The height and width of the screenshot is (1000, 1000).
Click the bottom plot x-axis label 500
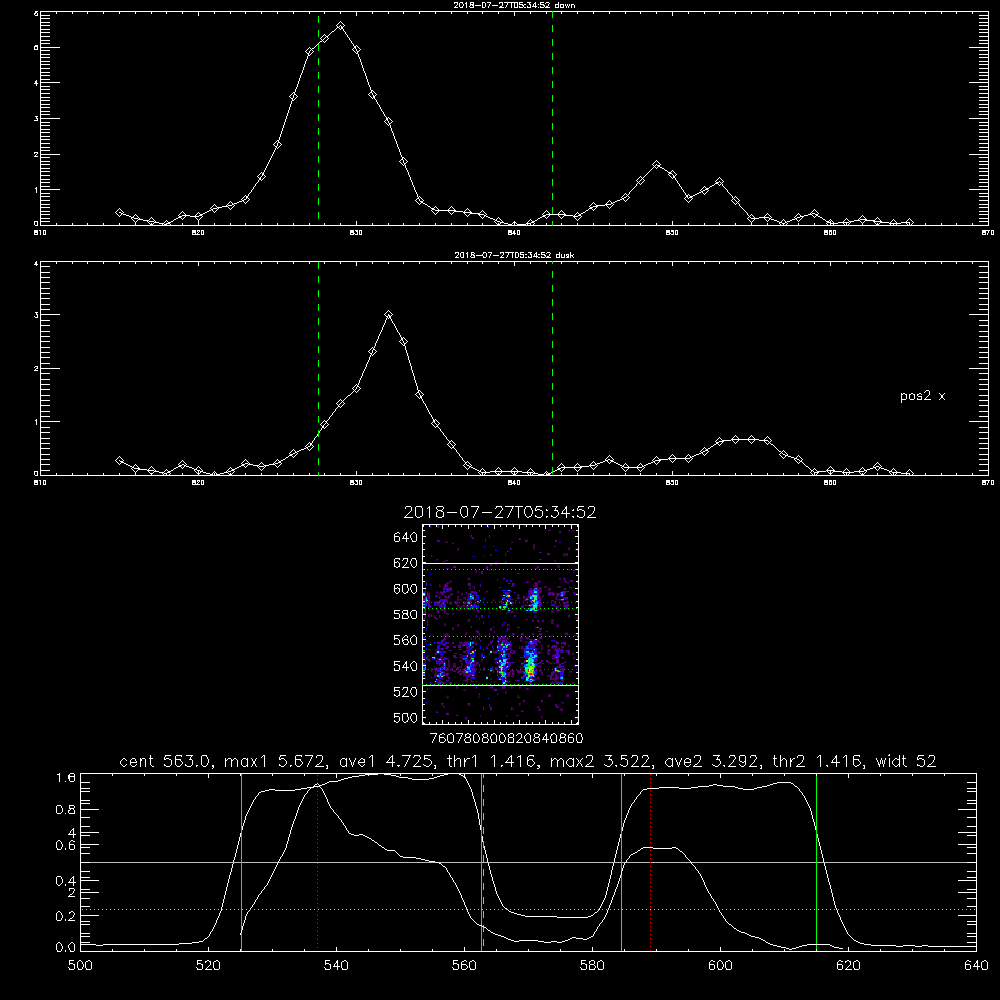[80, 966]
